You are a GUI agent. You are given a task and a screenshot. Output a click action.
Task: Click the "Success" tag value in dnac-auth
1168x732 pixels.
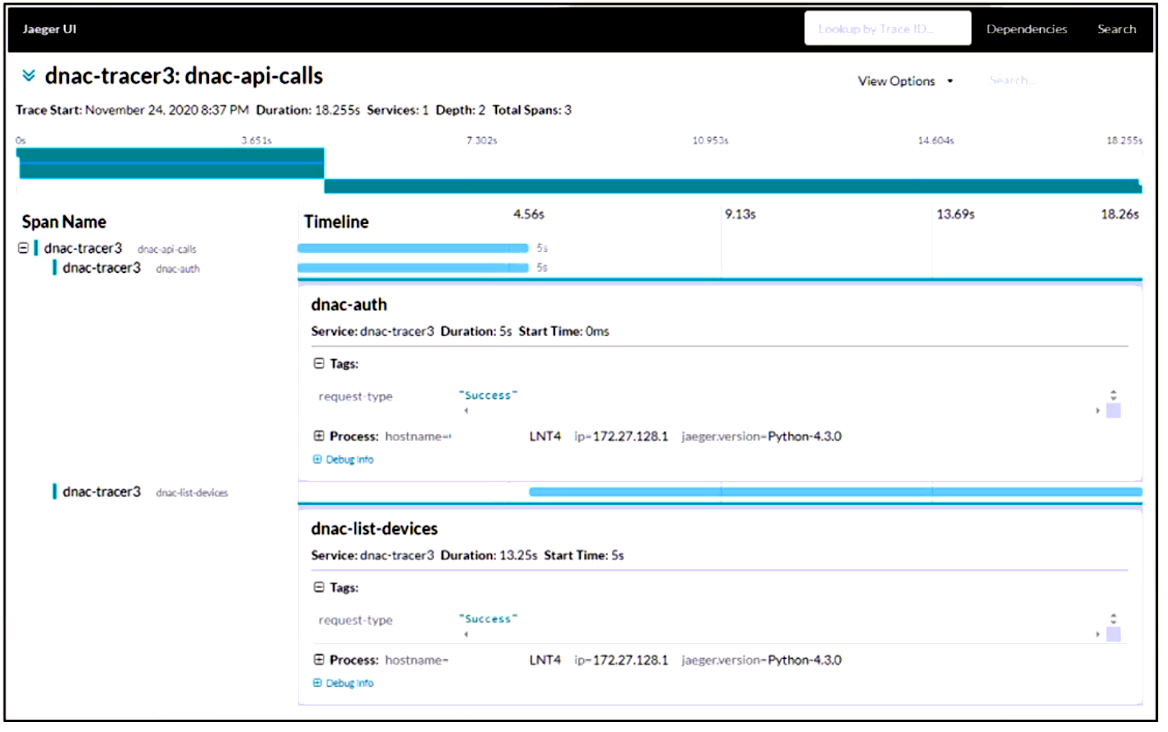[x=487, y=395]
